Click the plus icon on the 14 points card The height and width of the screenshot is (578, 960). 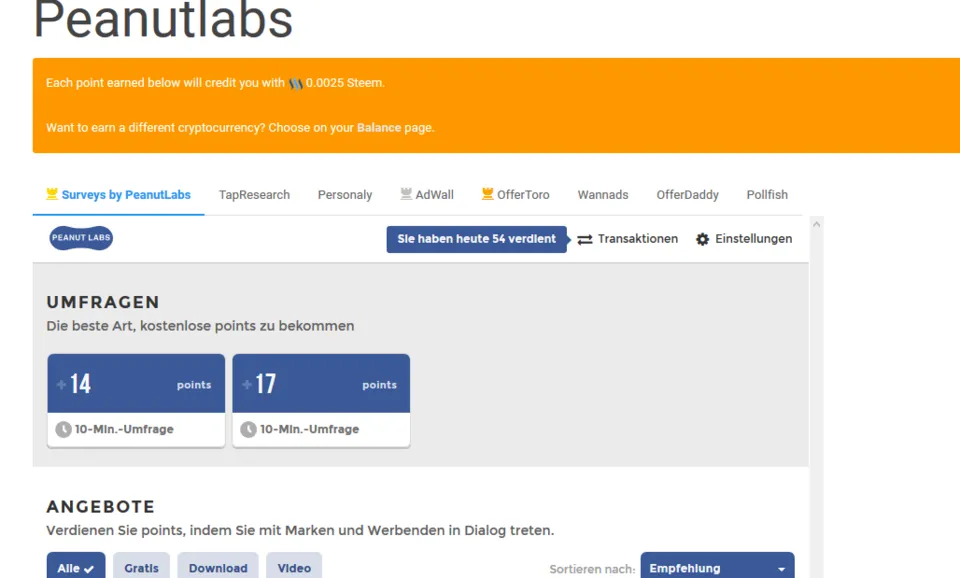coord(61,385)
